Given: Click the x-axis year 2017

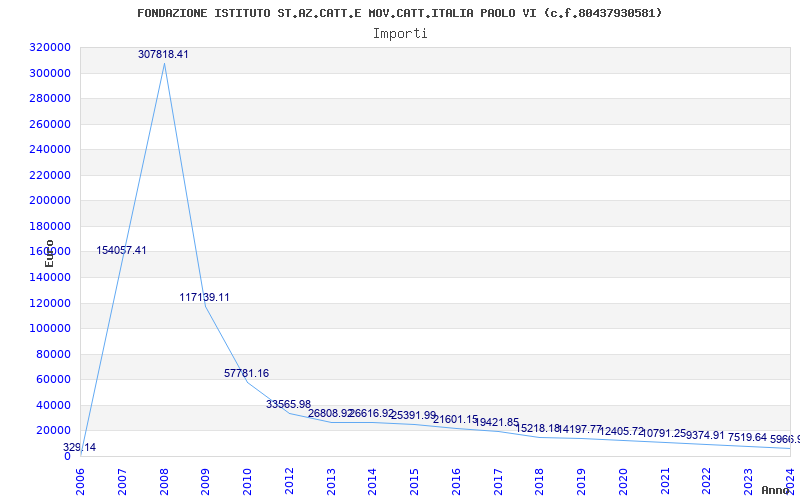Looking at the screenshot, I should click(x=498, y=481).
